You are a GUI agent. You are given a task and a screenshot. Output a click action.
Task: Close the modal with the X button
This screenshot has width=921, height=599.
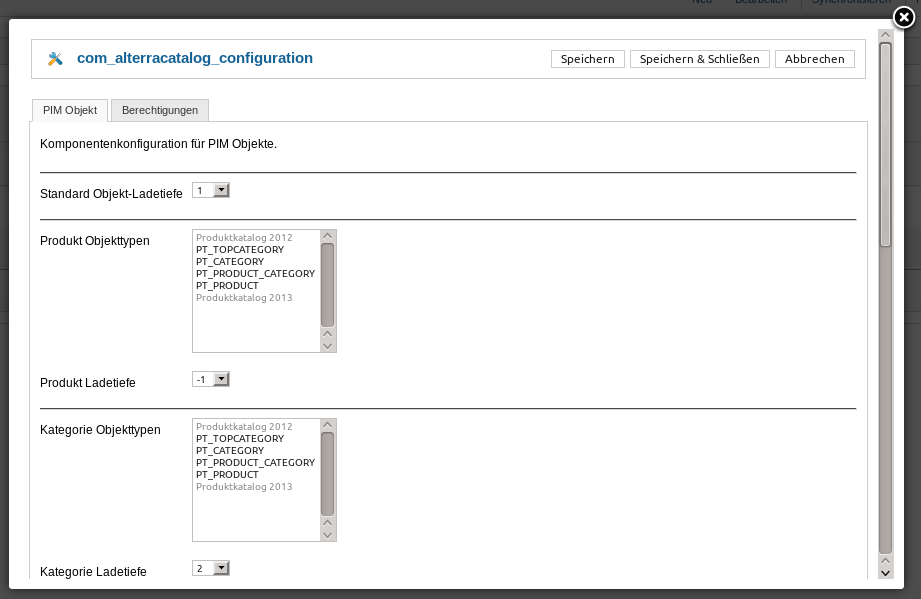(x=903, y=17)
